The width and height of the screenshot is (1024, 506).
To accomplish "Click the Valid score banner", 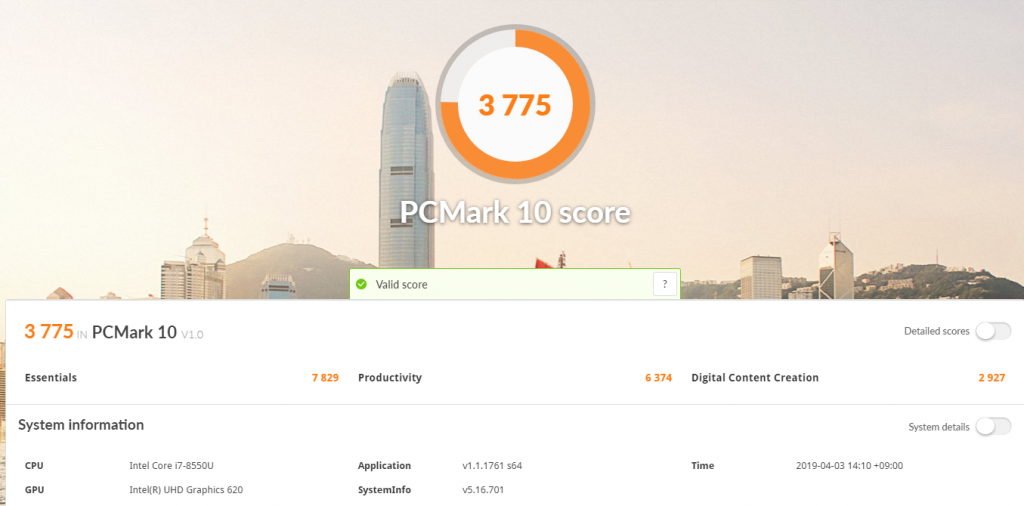I will [x=515, y=284].
